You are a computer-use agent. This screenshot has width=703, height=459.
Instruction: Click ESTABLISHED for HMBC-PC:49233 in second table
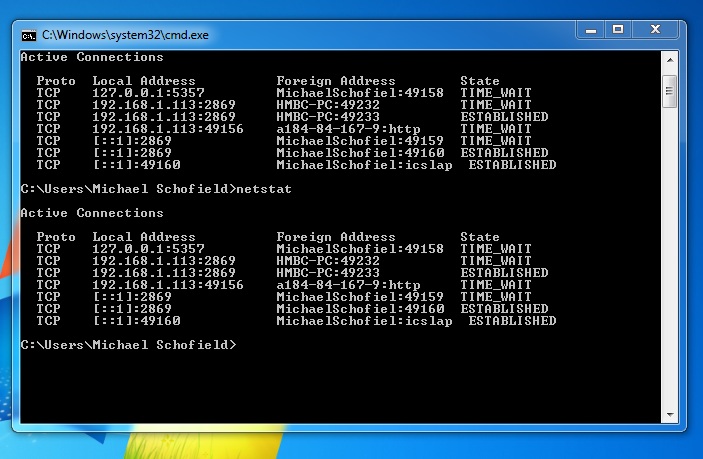pyautogui.click(x=504, y=273)
